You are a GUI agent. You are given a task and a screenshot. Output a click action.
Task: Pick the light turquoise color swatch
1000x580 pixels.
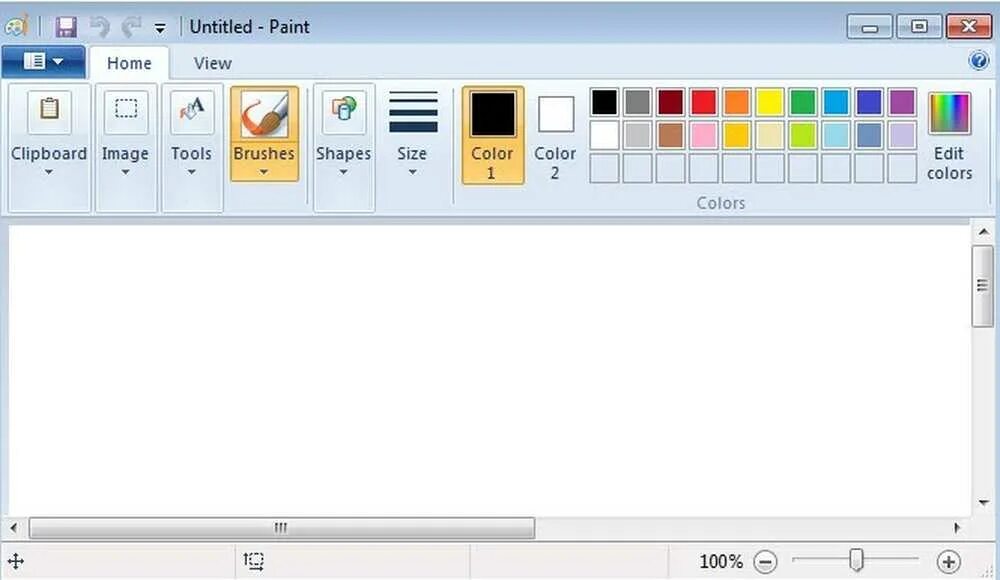[x=836, y=135]
